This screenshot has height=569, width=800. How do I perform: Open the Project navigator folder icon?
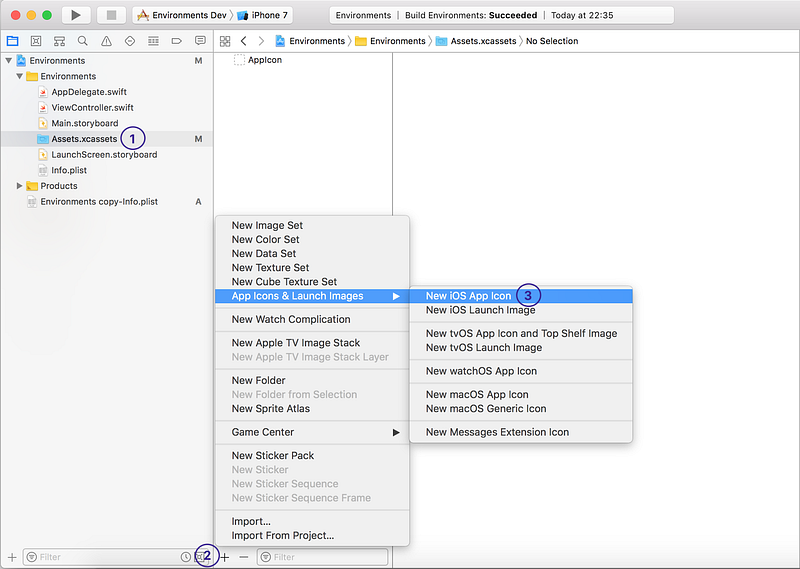click(12, 41)
